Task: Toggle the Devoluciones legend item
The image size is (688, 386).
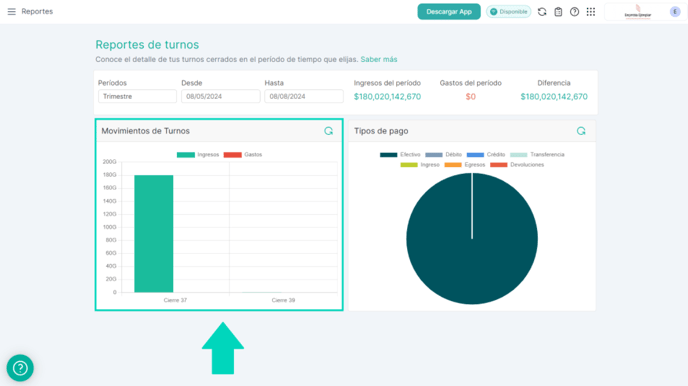Action: [x=517, y=165]
